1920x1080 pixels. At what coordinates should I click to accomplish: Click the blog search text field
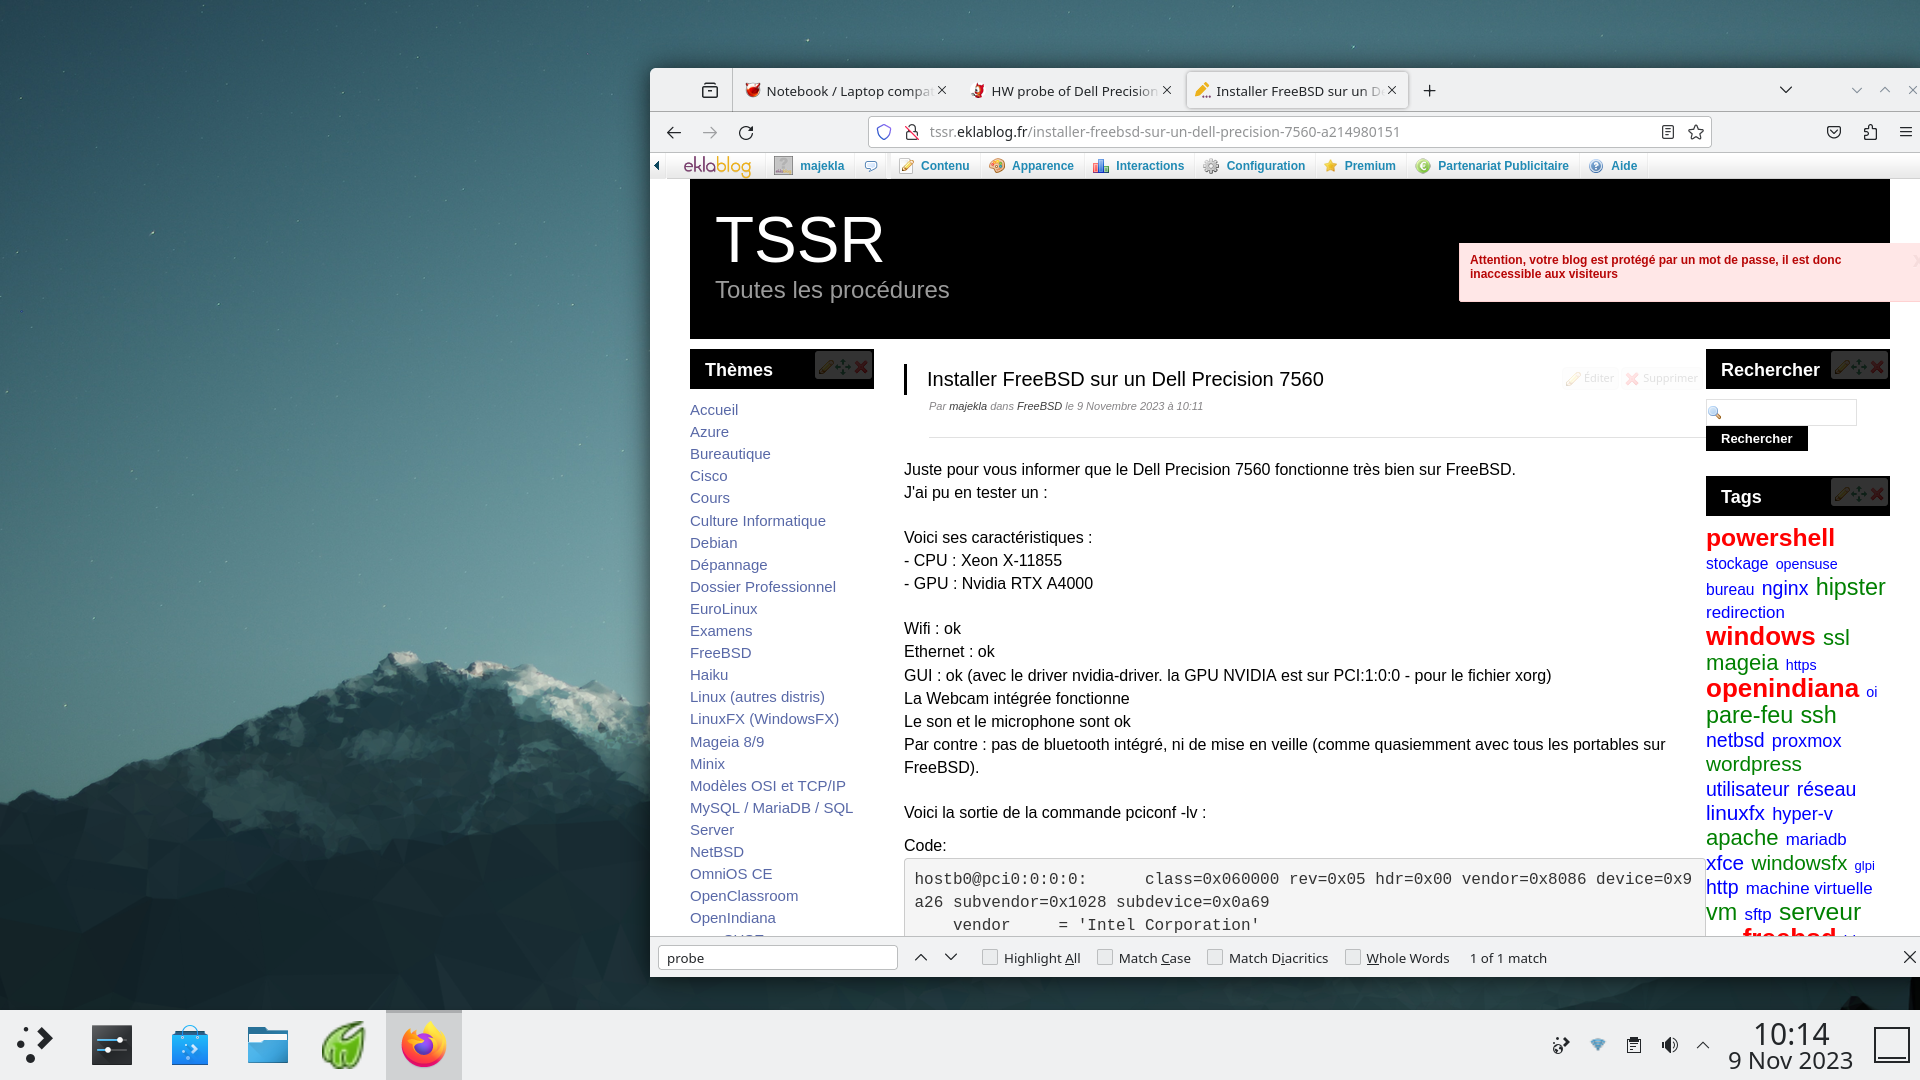tap(1781, 412)
